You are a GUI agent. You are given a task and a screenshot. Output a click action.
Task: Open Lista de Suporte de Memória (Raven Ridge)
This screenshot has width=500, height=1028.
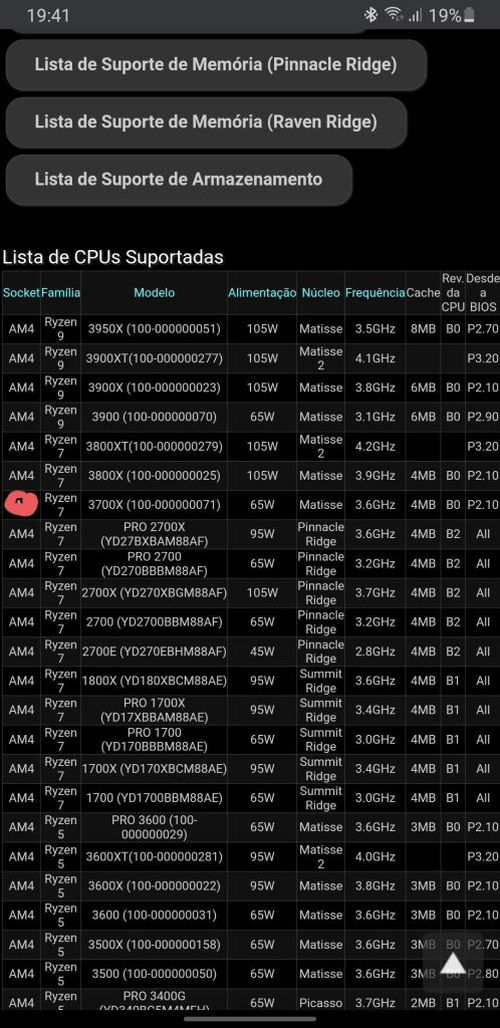[206, 122]
